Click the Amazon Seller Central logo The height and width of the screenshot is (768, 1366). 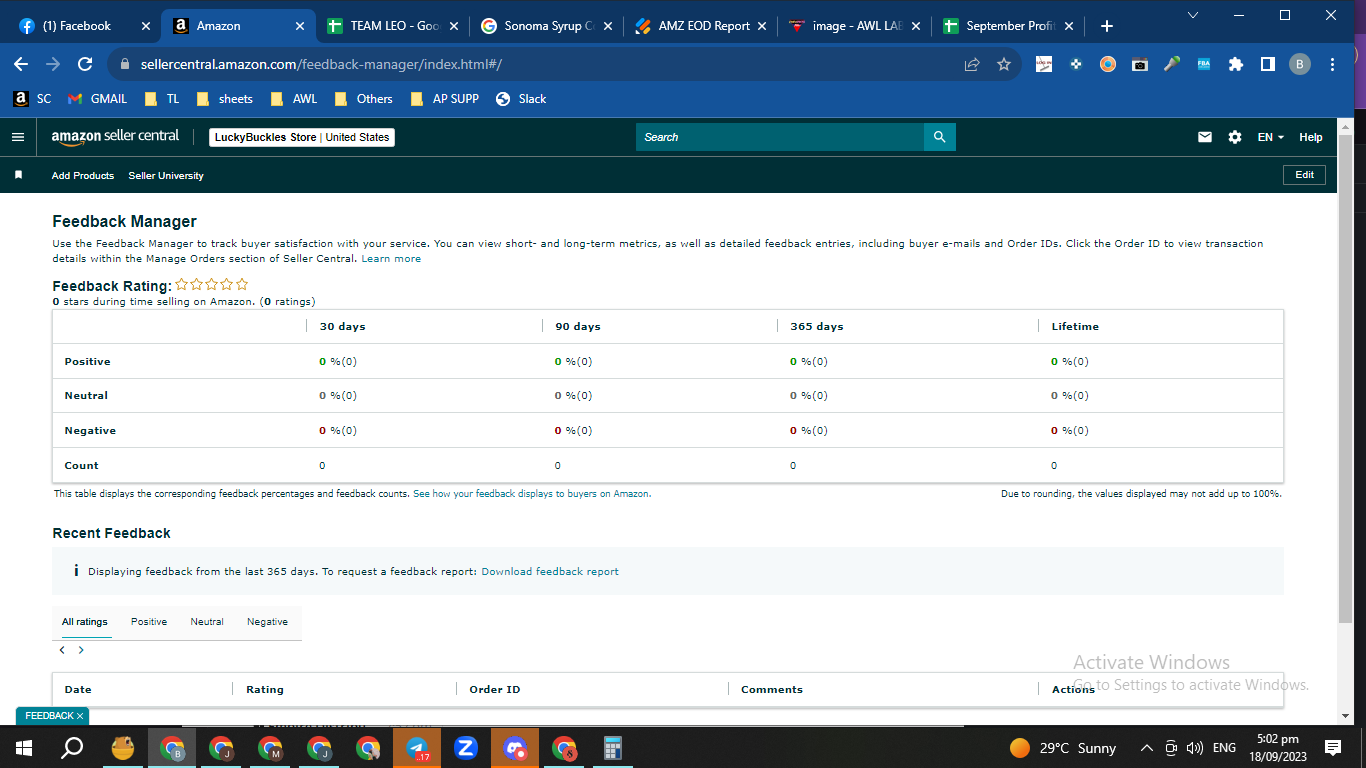coord(115,137)
